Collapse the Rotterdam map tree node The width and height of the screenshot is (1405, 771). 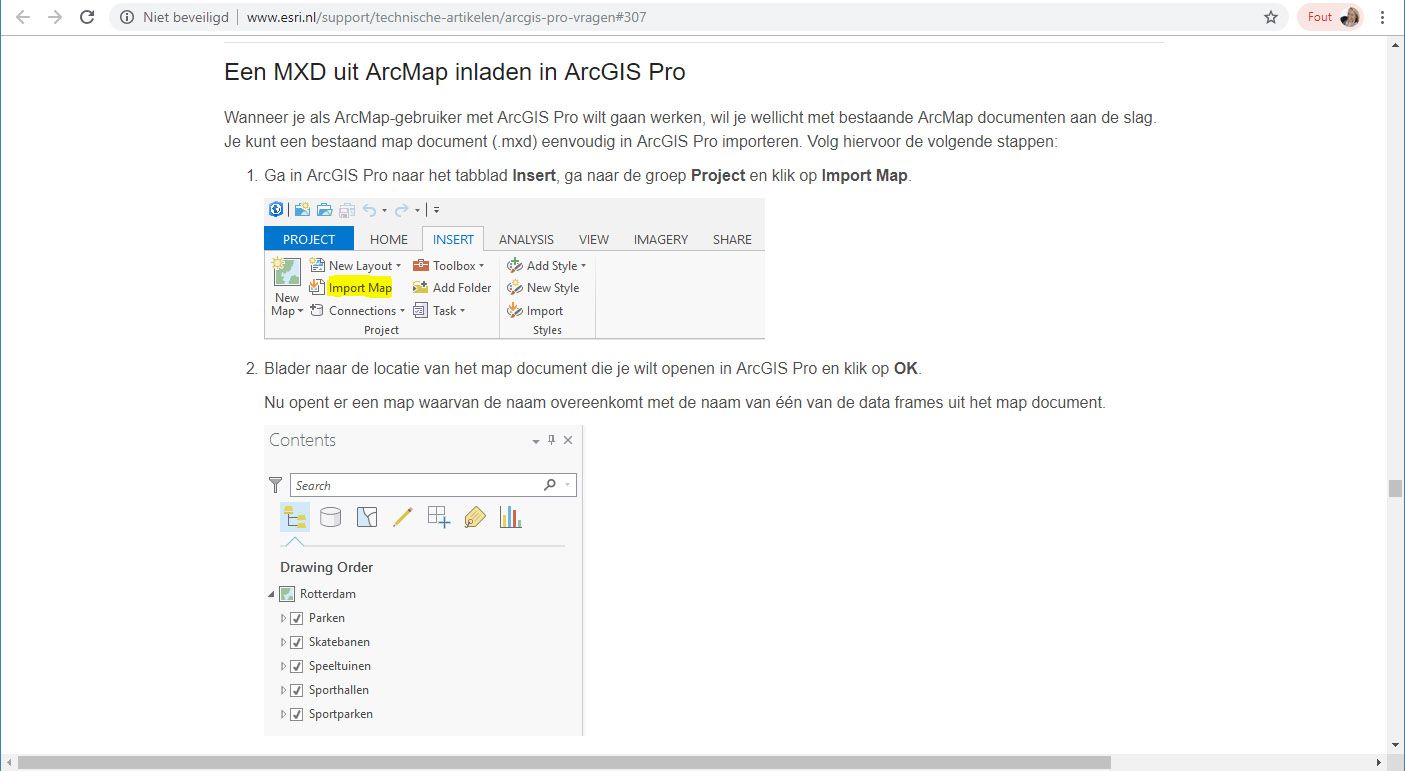tap(271, 594)
